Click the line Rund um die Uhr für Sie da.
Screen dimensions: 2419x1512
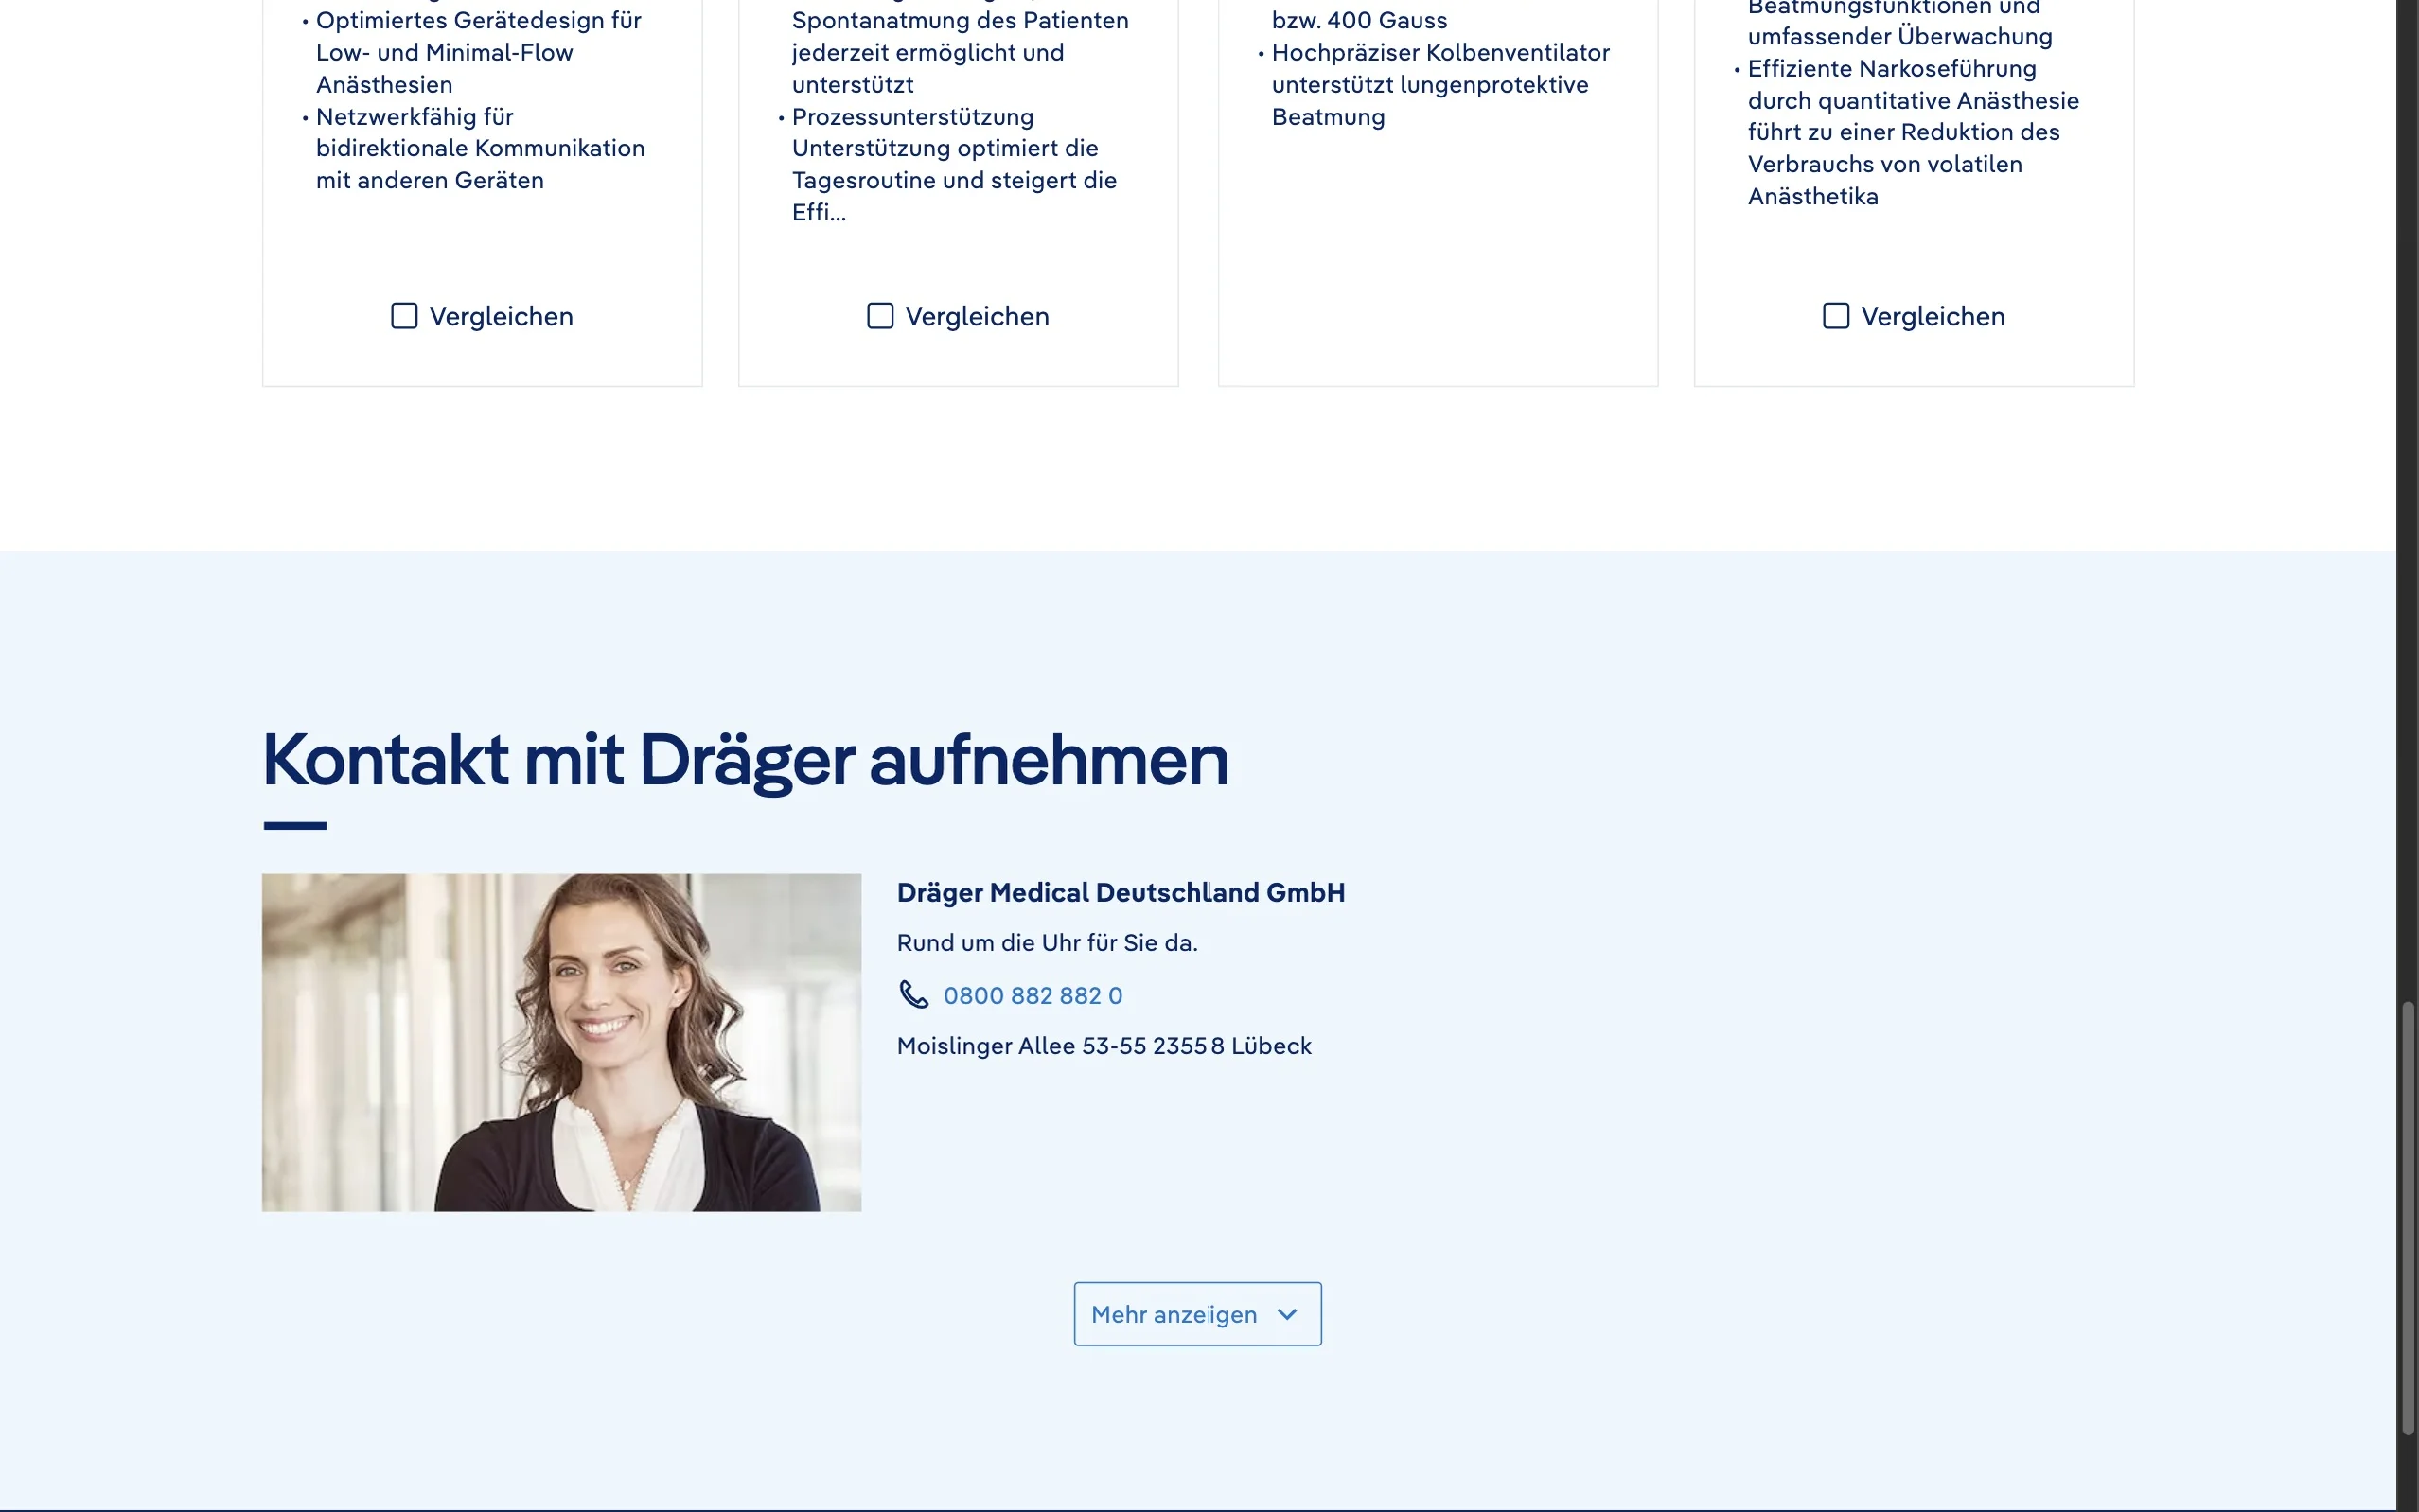[1047, 943]
